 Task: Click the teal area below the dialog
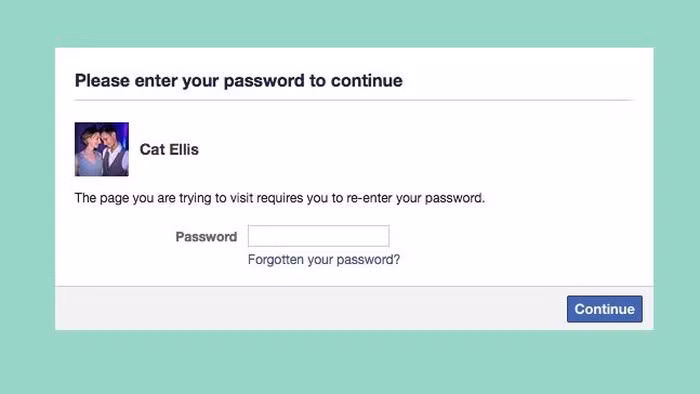point(350,362)
